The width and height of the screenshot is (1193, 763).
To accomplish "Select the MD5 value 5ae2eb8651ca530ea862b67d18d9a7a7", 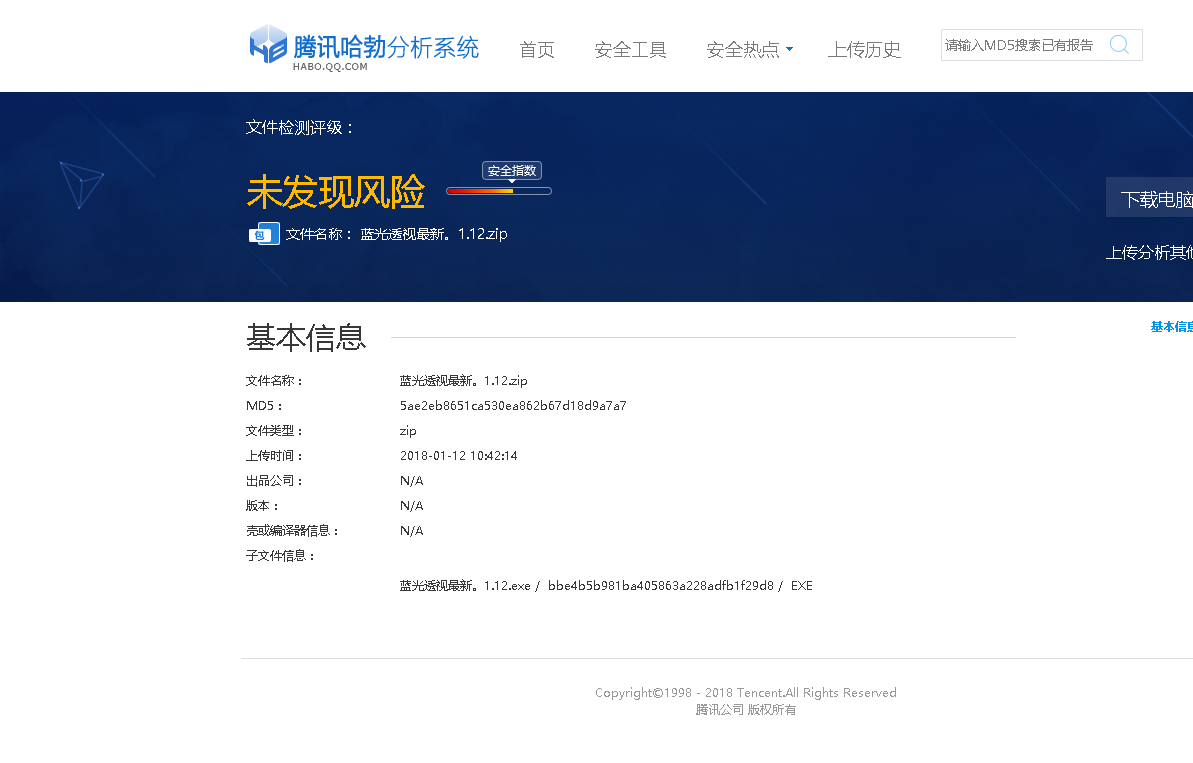I will coord(513,406).
